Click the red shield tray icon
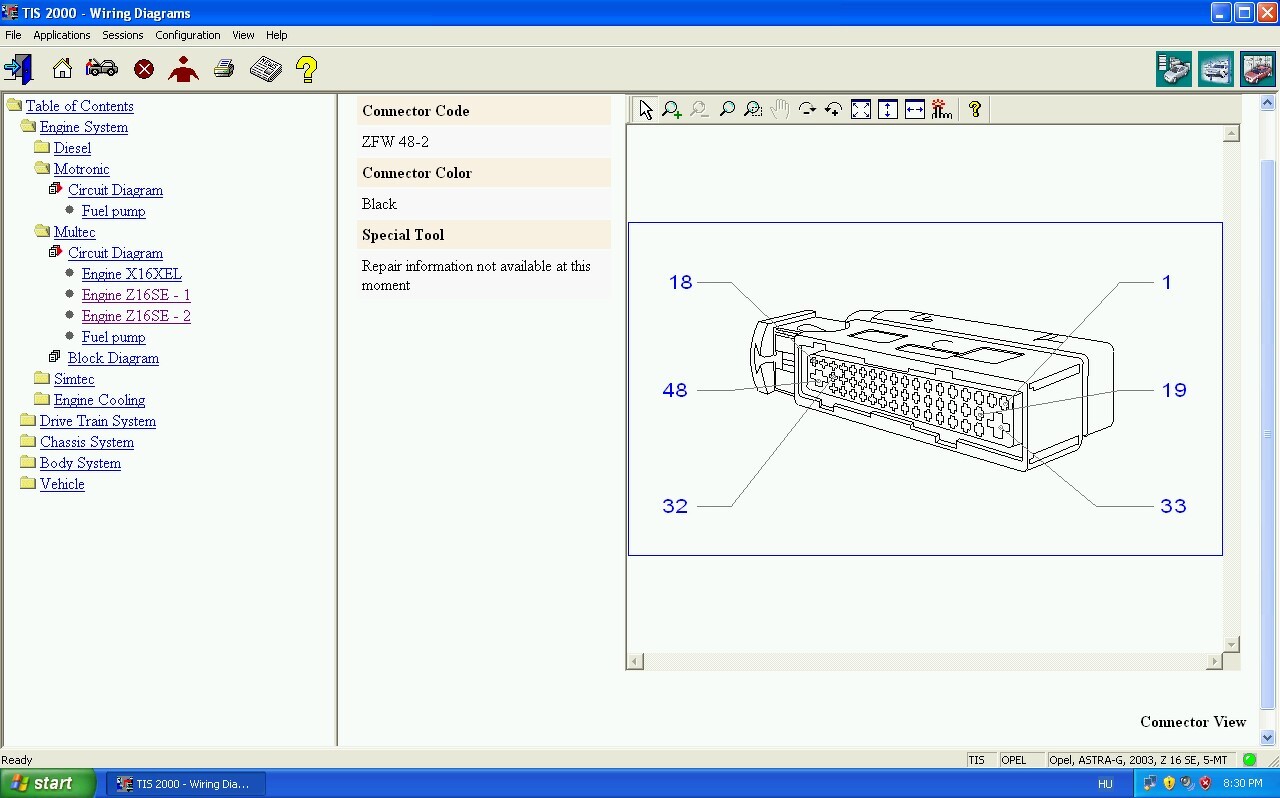The width and height of the screenshot is (1280, 798). pyautogui.click(x=1206, y=784)
